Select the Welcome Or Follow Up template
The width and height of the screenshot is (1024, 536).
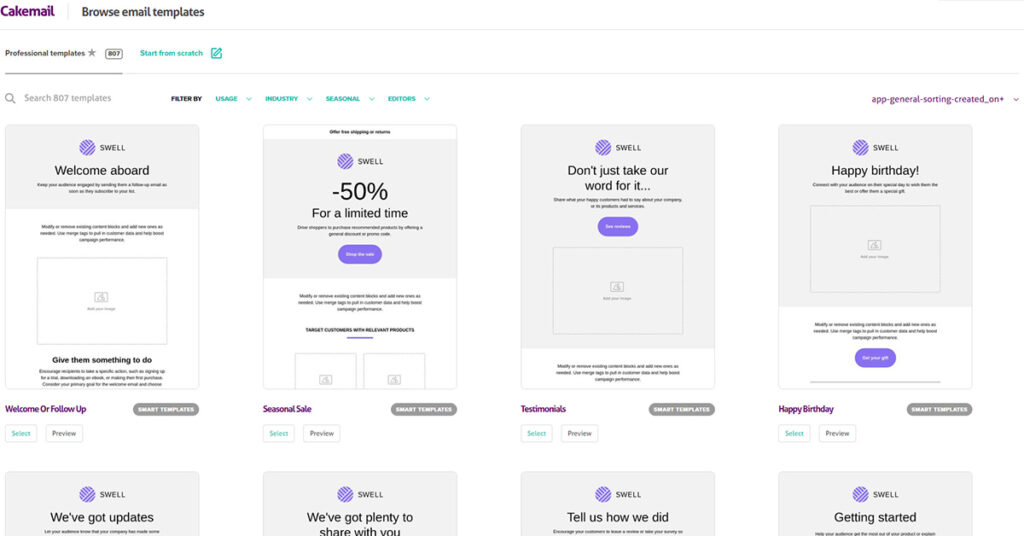(21, 433)
